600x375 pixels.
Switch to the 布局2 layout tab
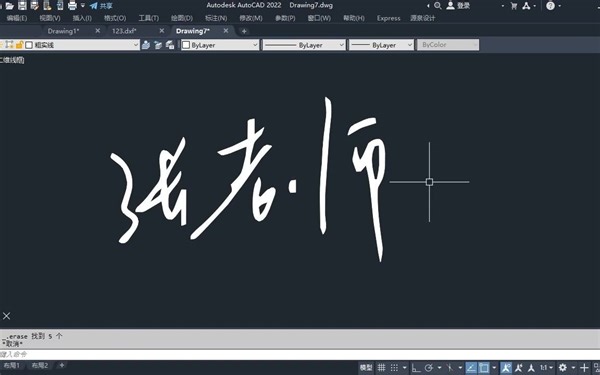(x=40, y=366)
